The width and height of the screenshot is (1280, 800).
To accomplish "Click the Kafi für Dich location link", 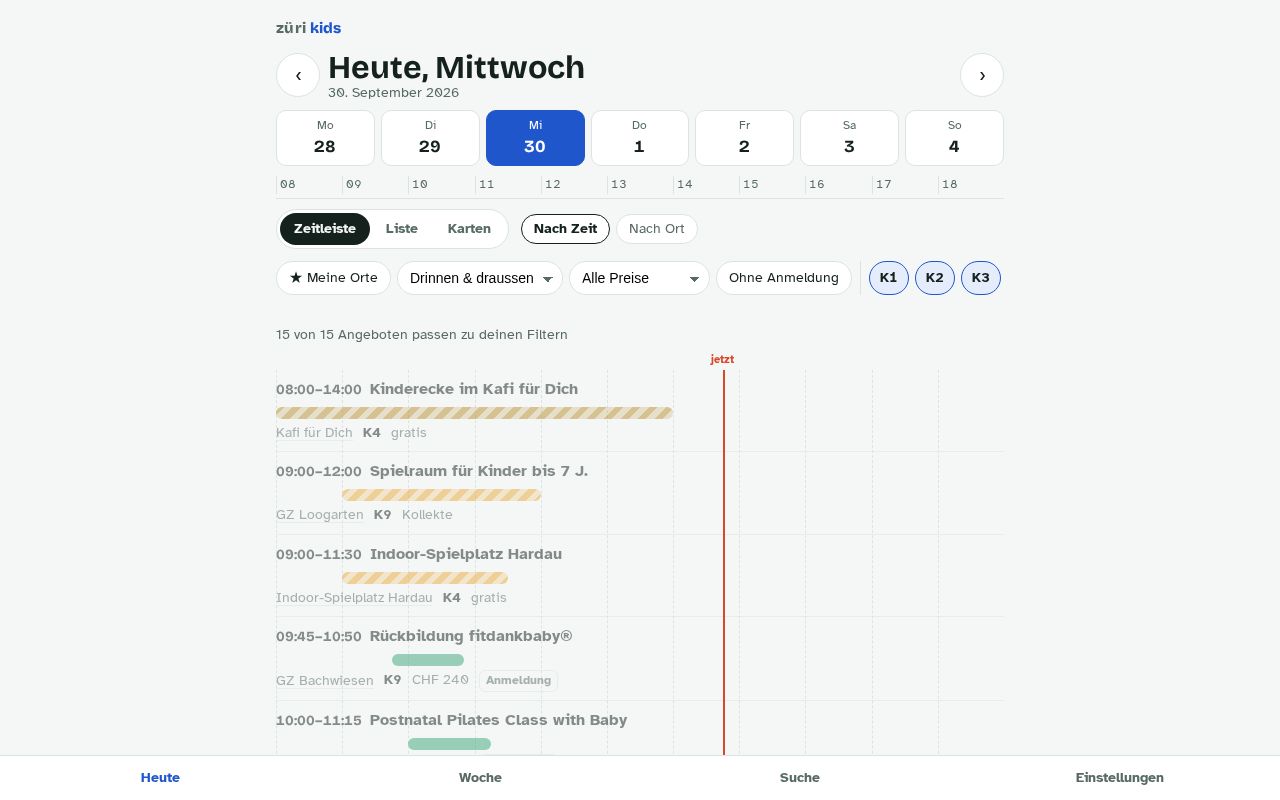I will point(314,433).
